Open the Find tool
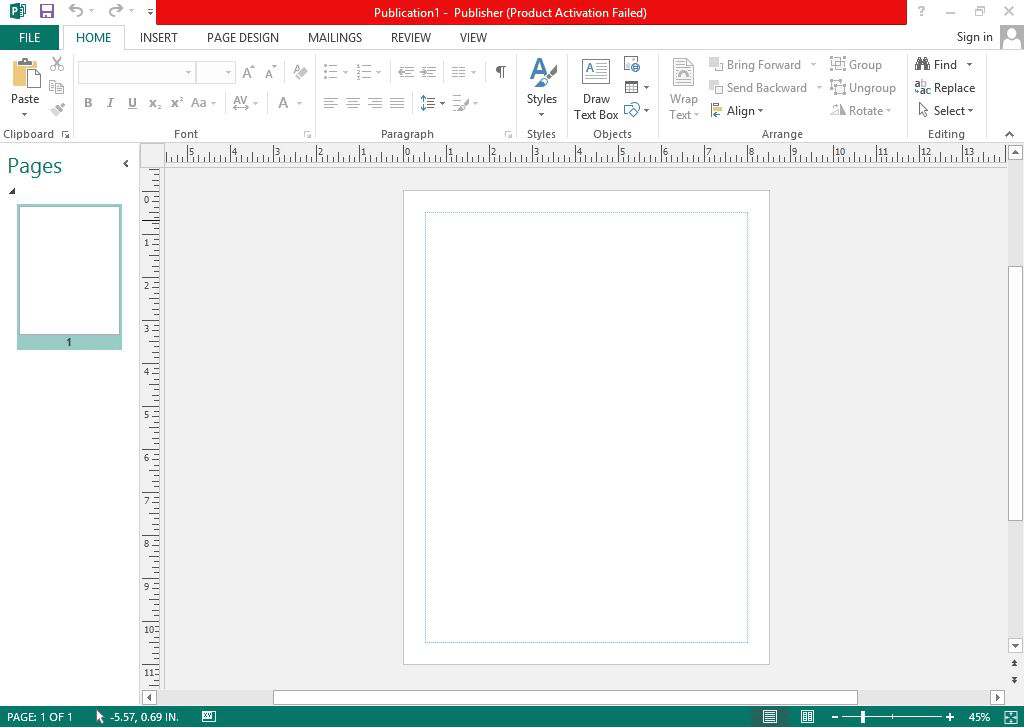 pos(941,63)
